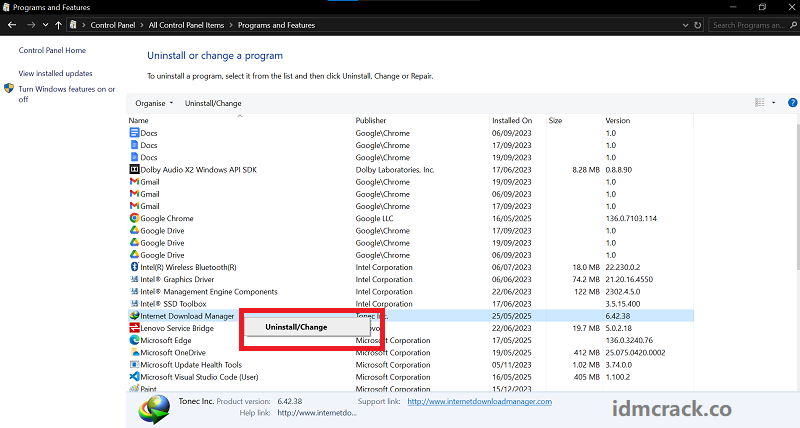
Task: Click the Intel Management Engine Components icon
Action: (134, 291)
